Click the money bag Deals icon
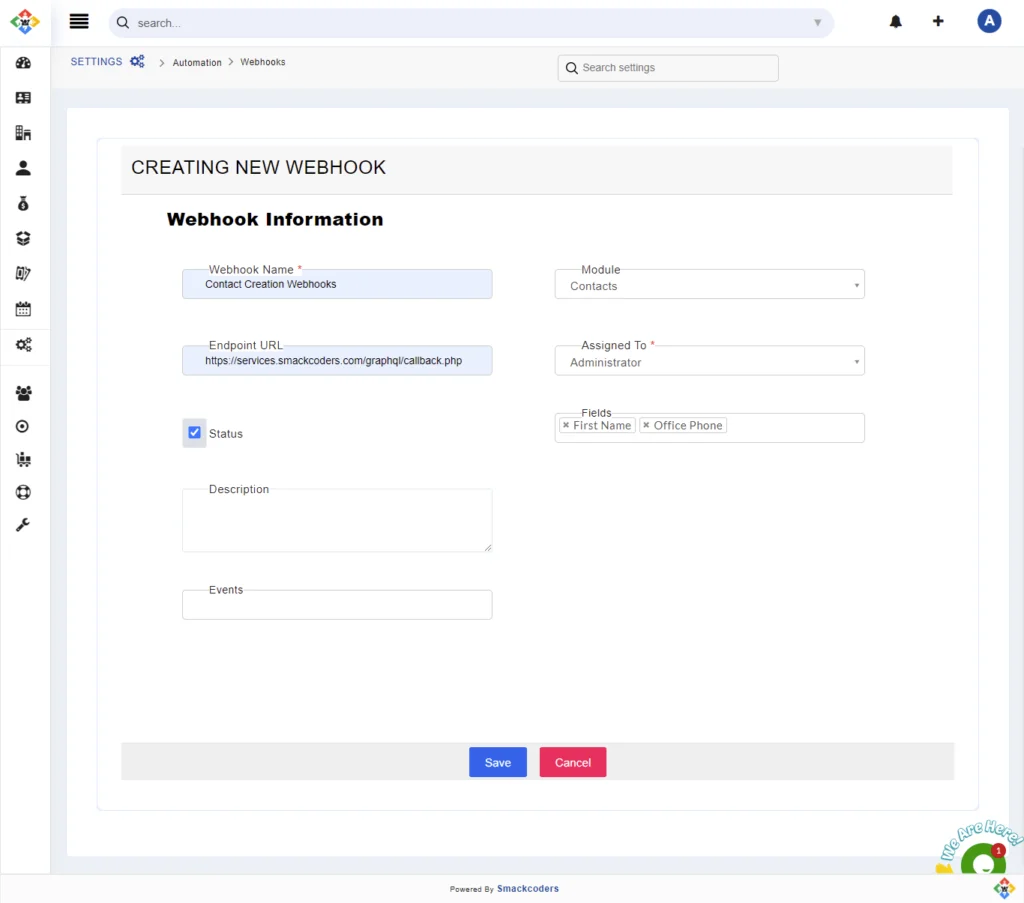The height and width of the screenshot is (903, 1024). coord(24,203)
